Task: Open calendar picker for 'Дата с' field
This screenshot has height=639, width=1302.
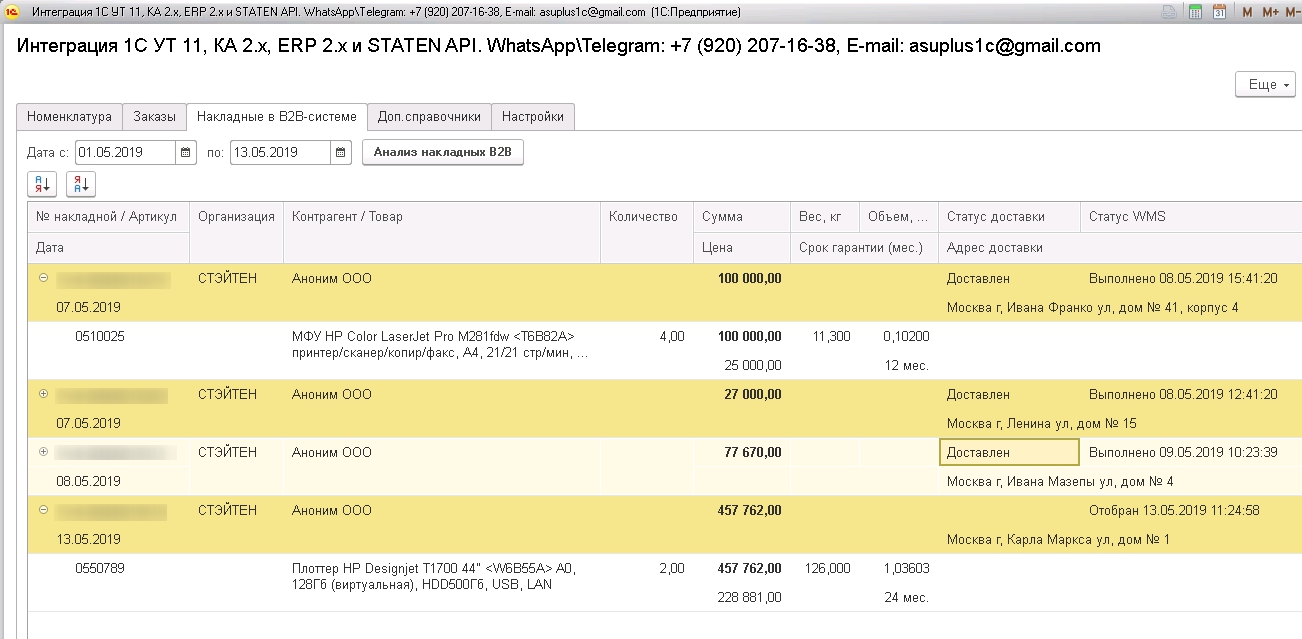Action: pos(186,153)
